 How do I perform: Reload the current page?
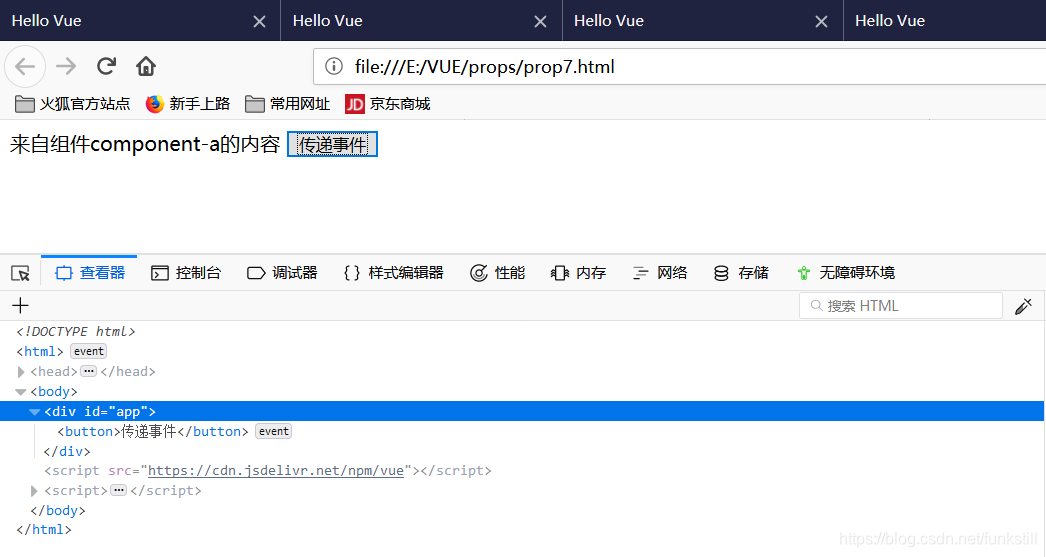pyautogui.click(x=106, y=65)
